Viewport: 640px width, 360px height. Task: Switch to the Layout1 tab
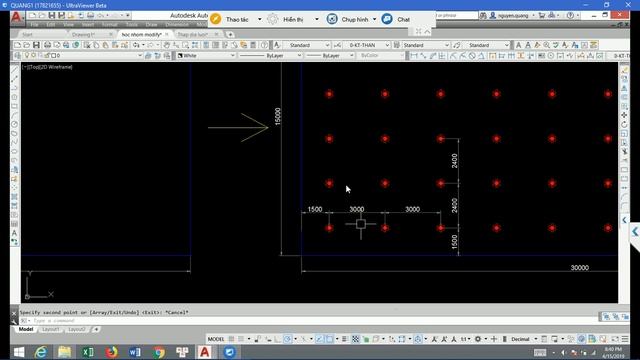click(51, 329)
